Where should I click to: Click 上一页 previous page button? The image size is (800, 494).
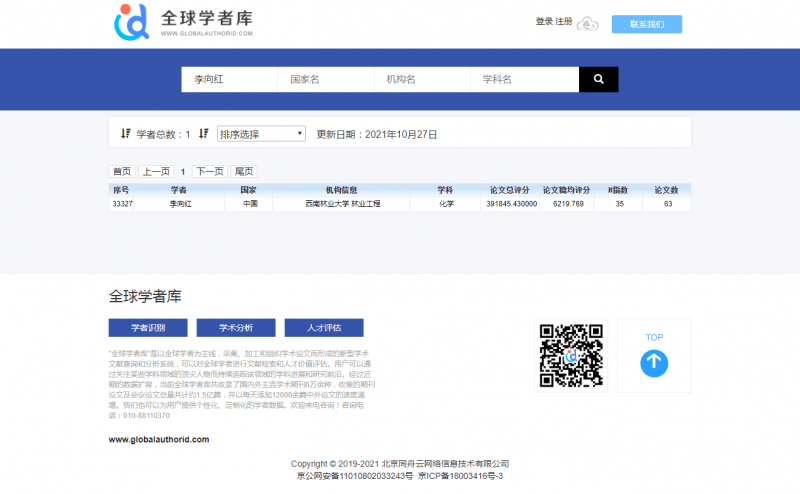(155, 171)
